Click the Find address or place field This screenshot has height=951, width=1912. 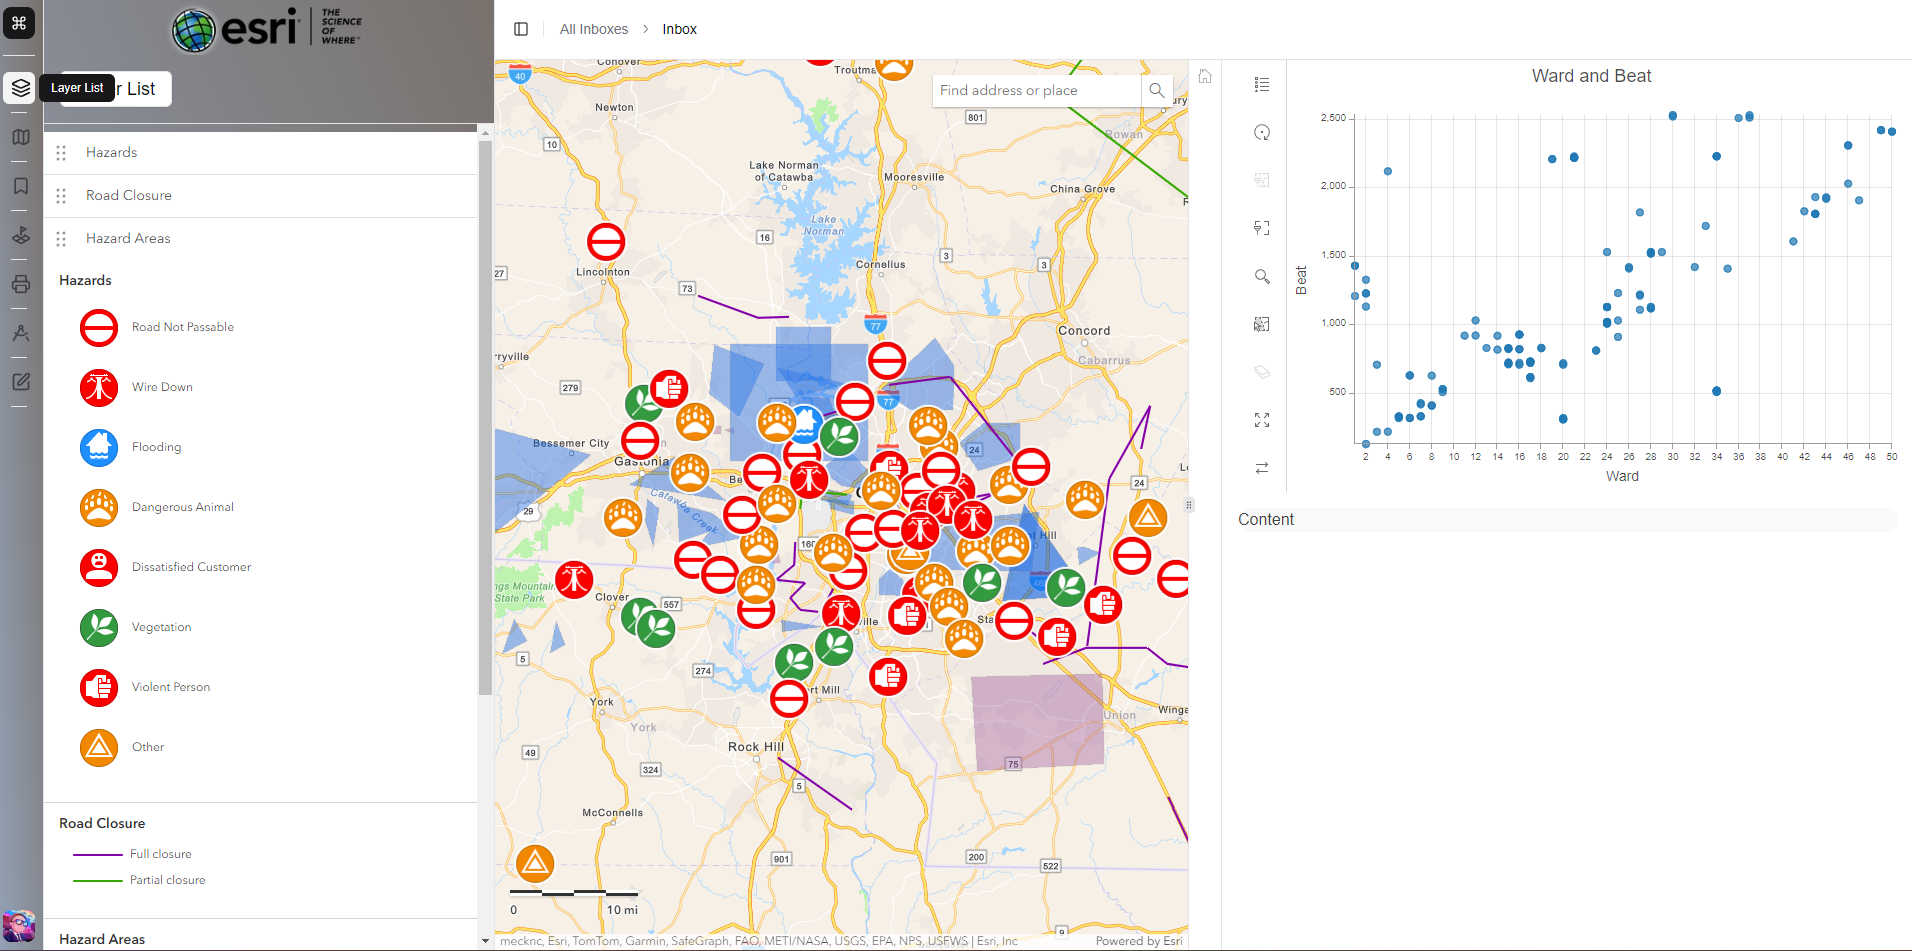pyautogui.click(x=1036, y=90)
